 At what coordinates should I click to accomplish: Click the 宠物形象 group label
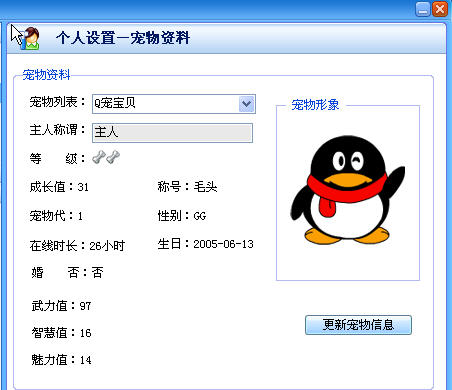point(315,105)
